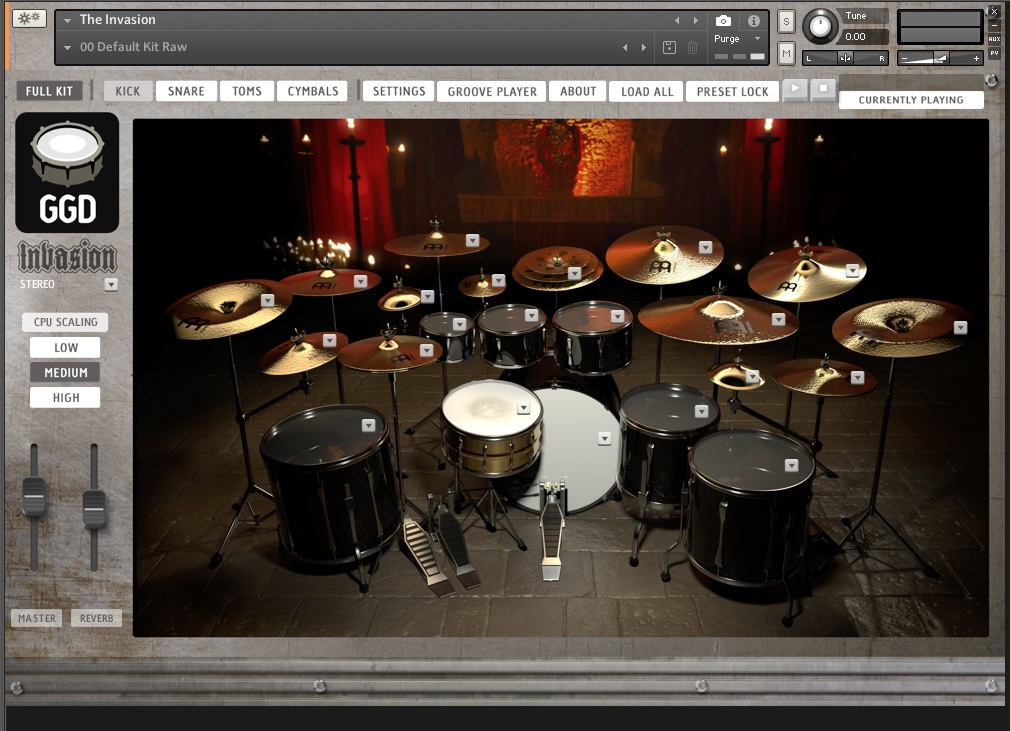This screenshot has width=1010, height=731.
Task: Enable PRESET LOCK
Action: coord(732,90)
